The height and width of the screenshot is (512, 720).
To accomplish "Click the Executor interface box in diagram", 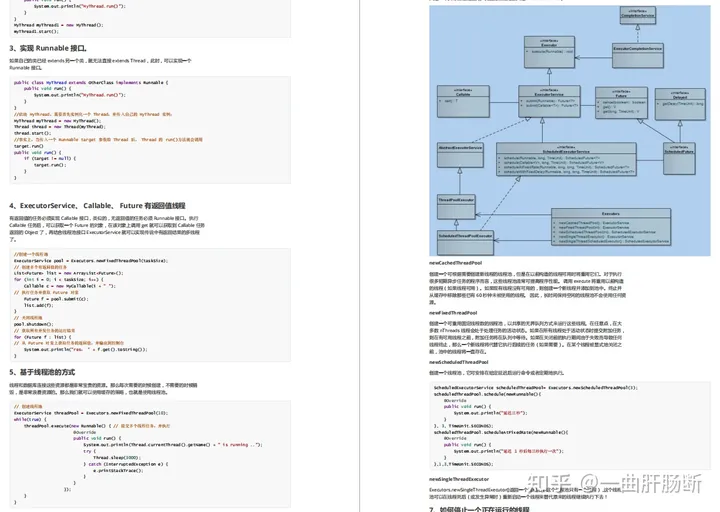I will pyautogui.click(x=549, y=52).
